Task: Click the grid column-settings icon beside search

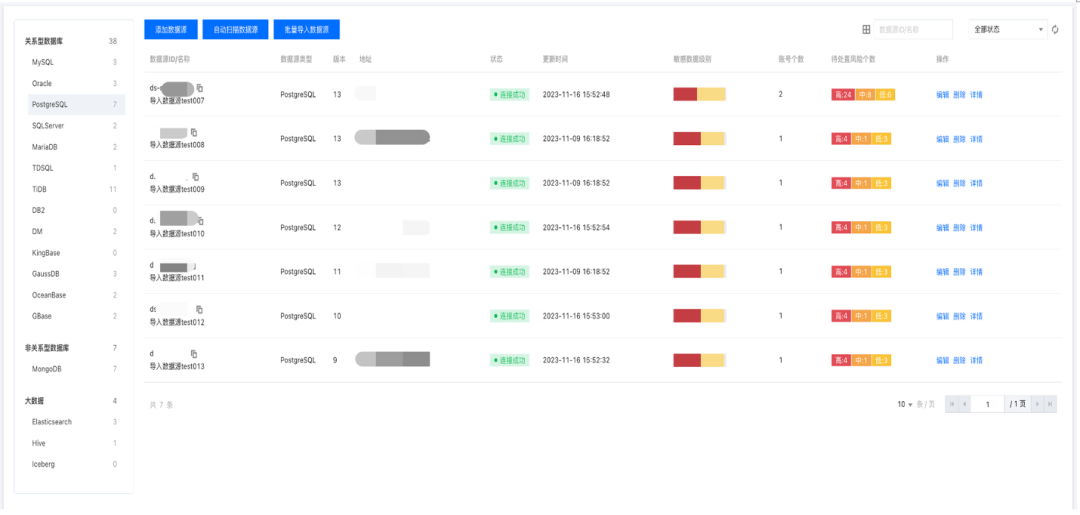Action: click(866, 30)
